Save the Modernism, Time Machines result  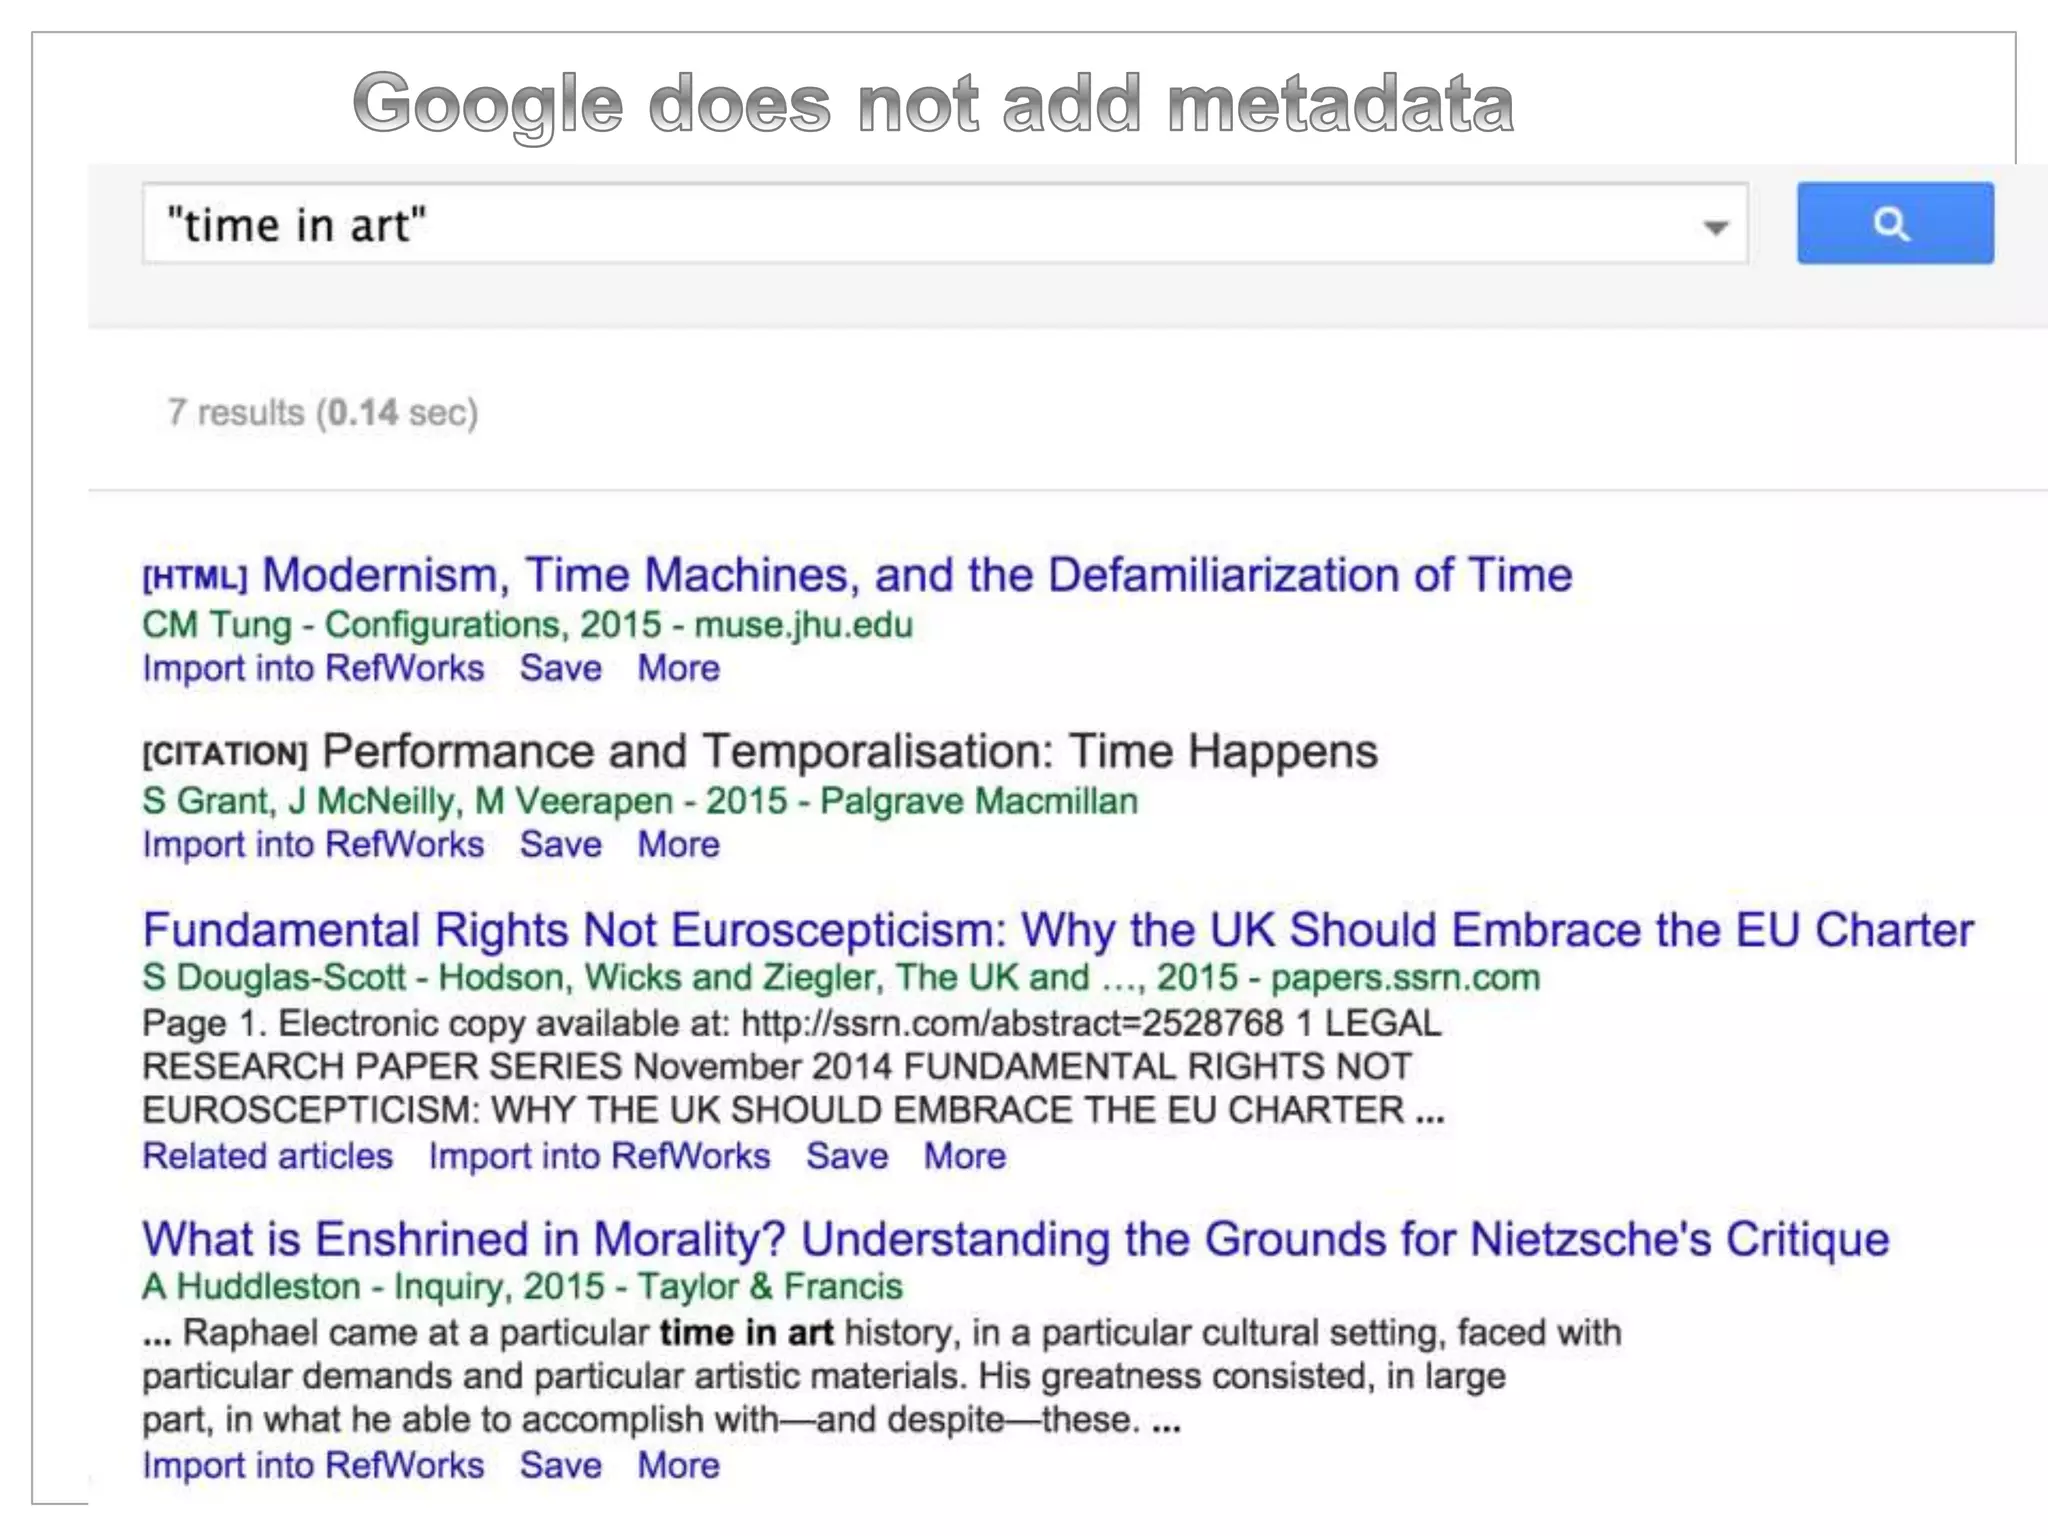pyautogui.click(x=560, y=668)
